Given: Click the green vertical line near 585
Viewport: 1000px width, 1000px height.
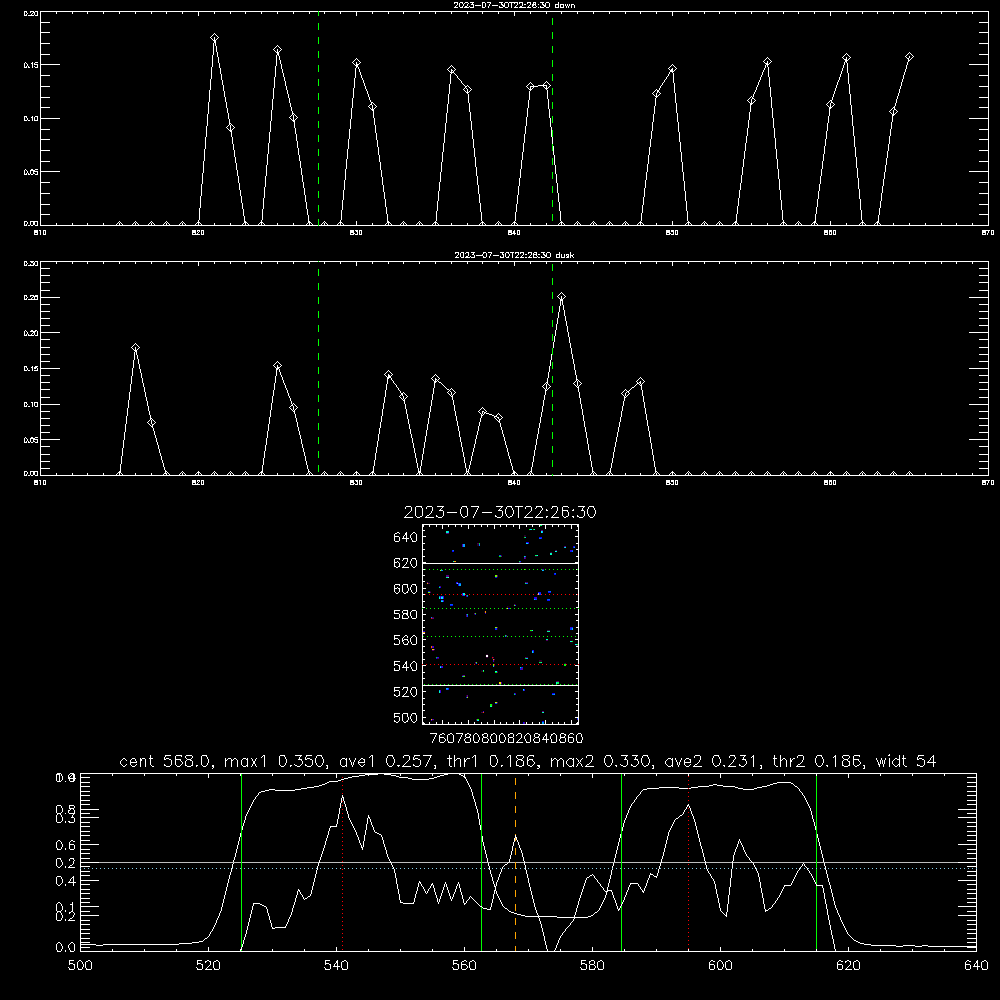Looking at the screenshot, I should point(621,861).
